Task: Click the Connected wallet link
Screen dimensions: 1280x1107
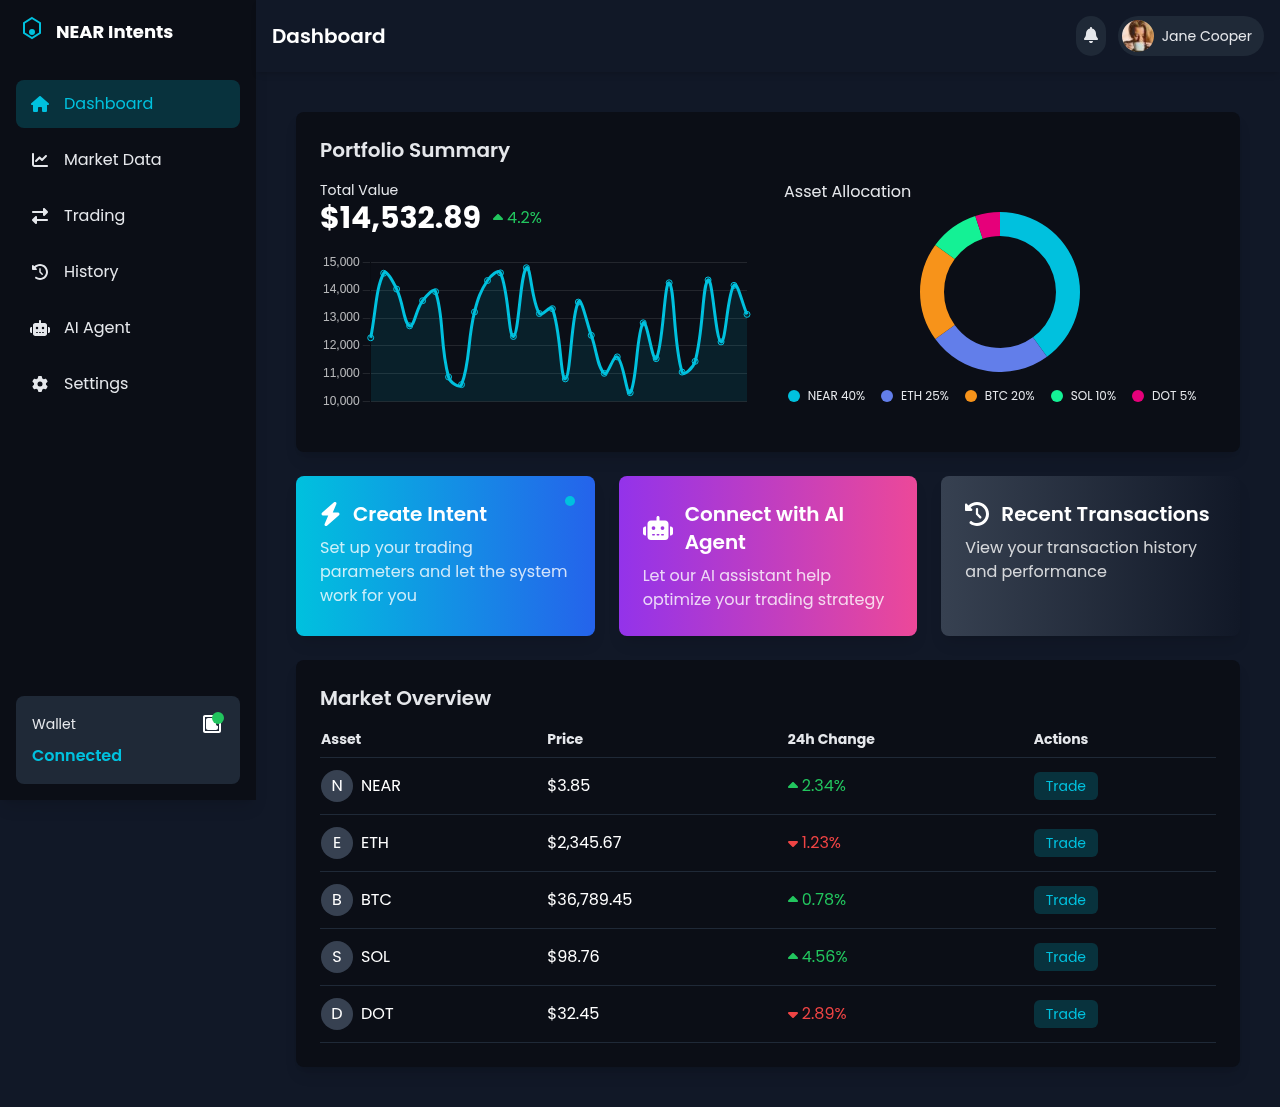Action: point(76,755)
